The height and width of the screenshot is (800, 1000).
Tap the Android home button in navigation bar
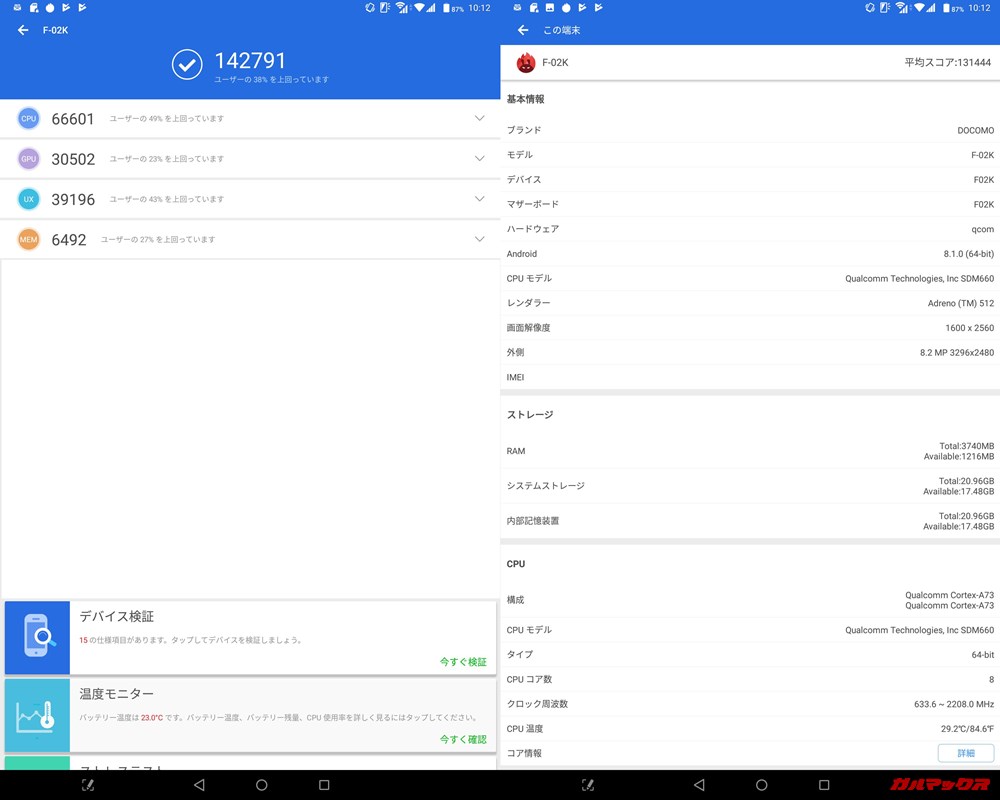pyautogui.click(x=261, y=786)
